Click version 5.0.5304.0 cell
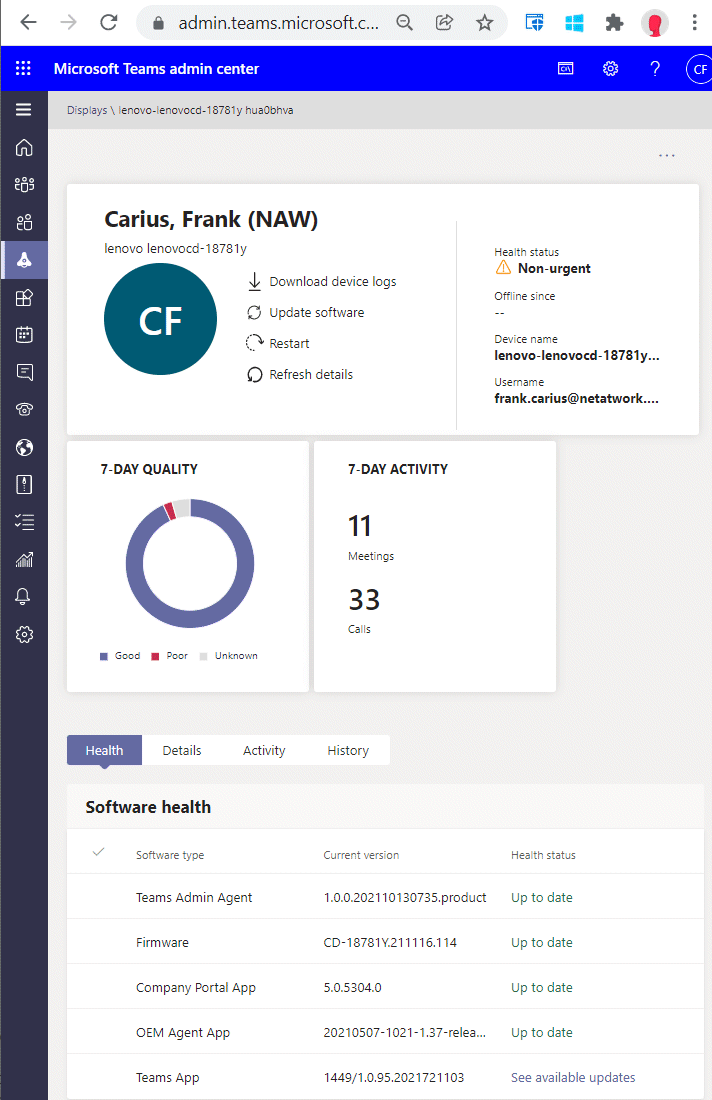Screen dimensions: 712x1100 [x=352, y=987]
